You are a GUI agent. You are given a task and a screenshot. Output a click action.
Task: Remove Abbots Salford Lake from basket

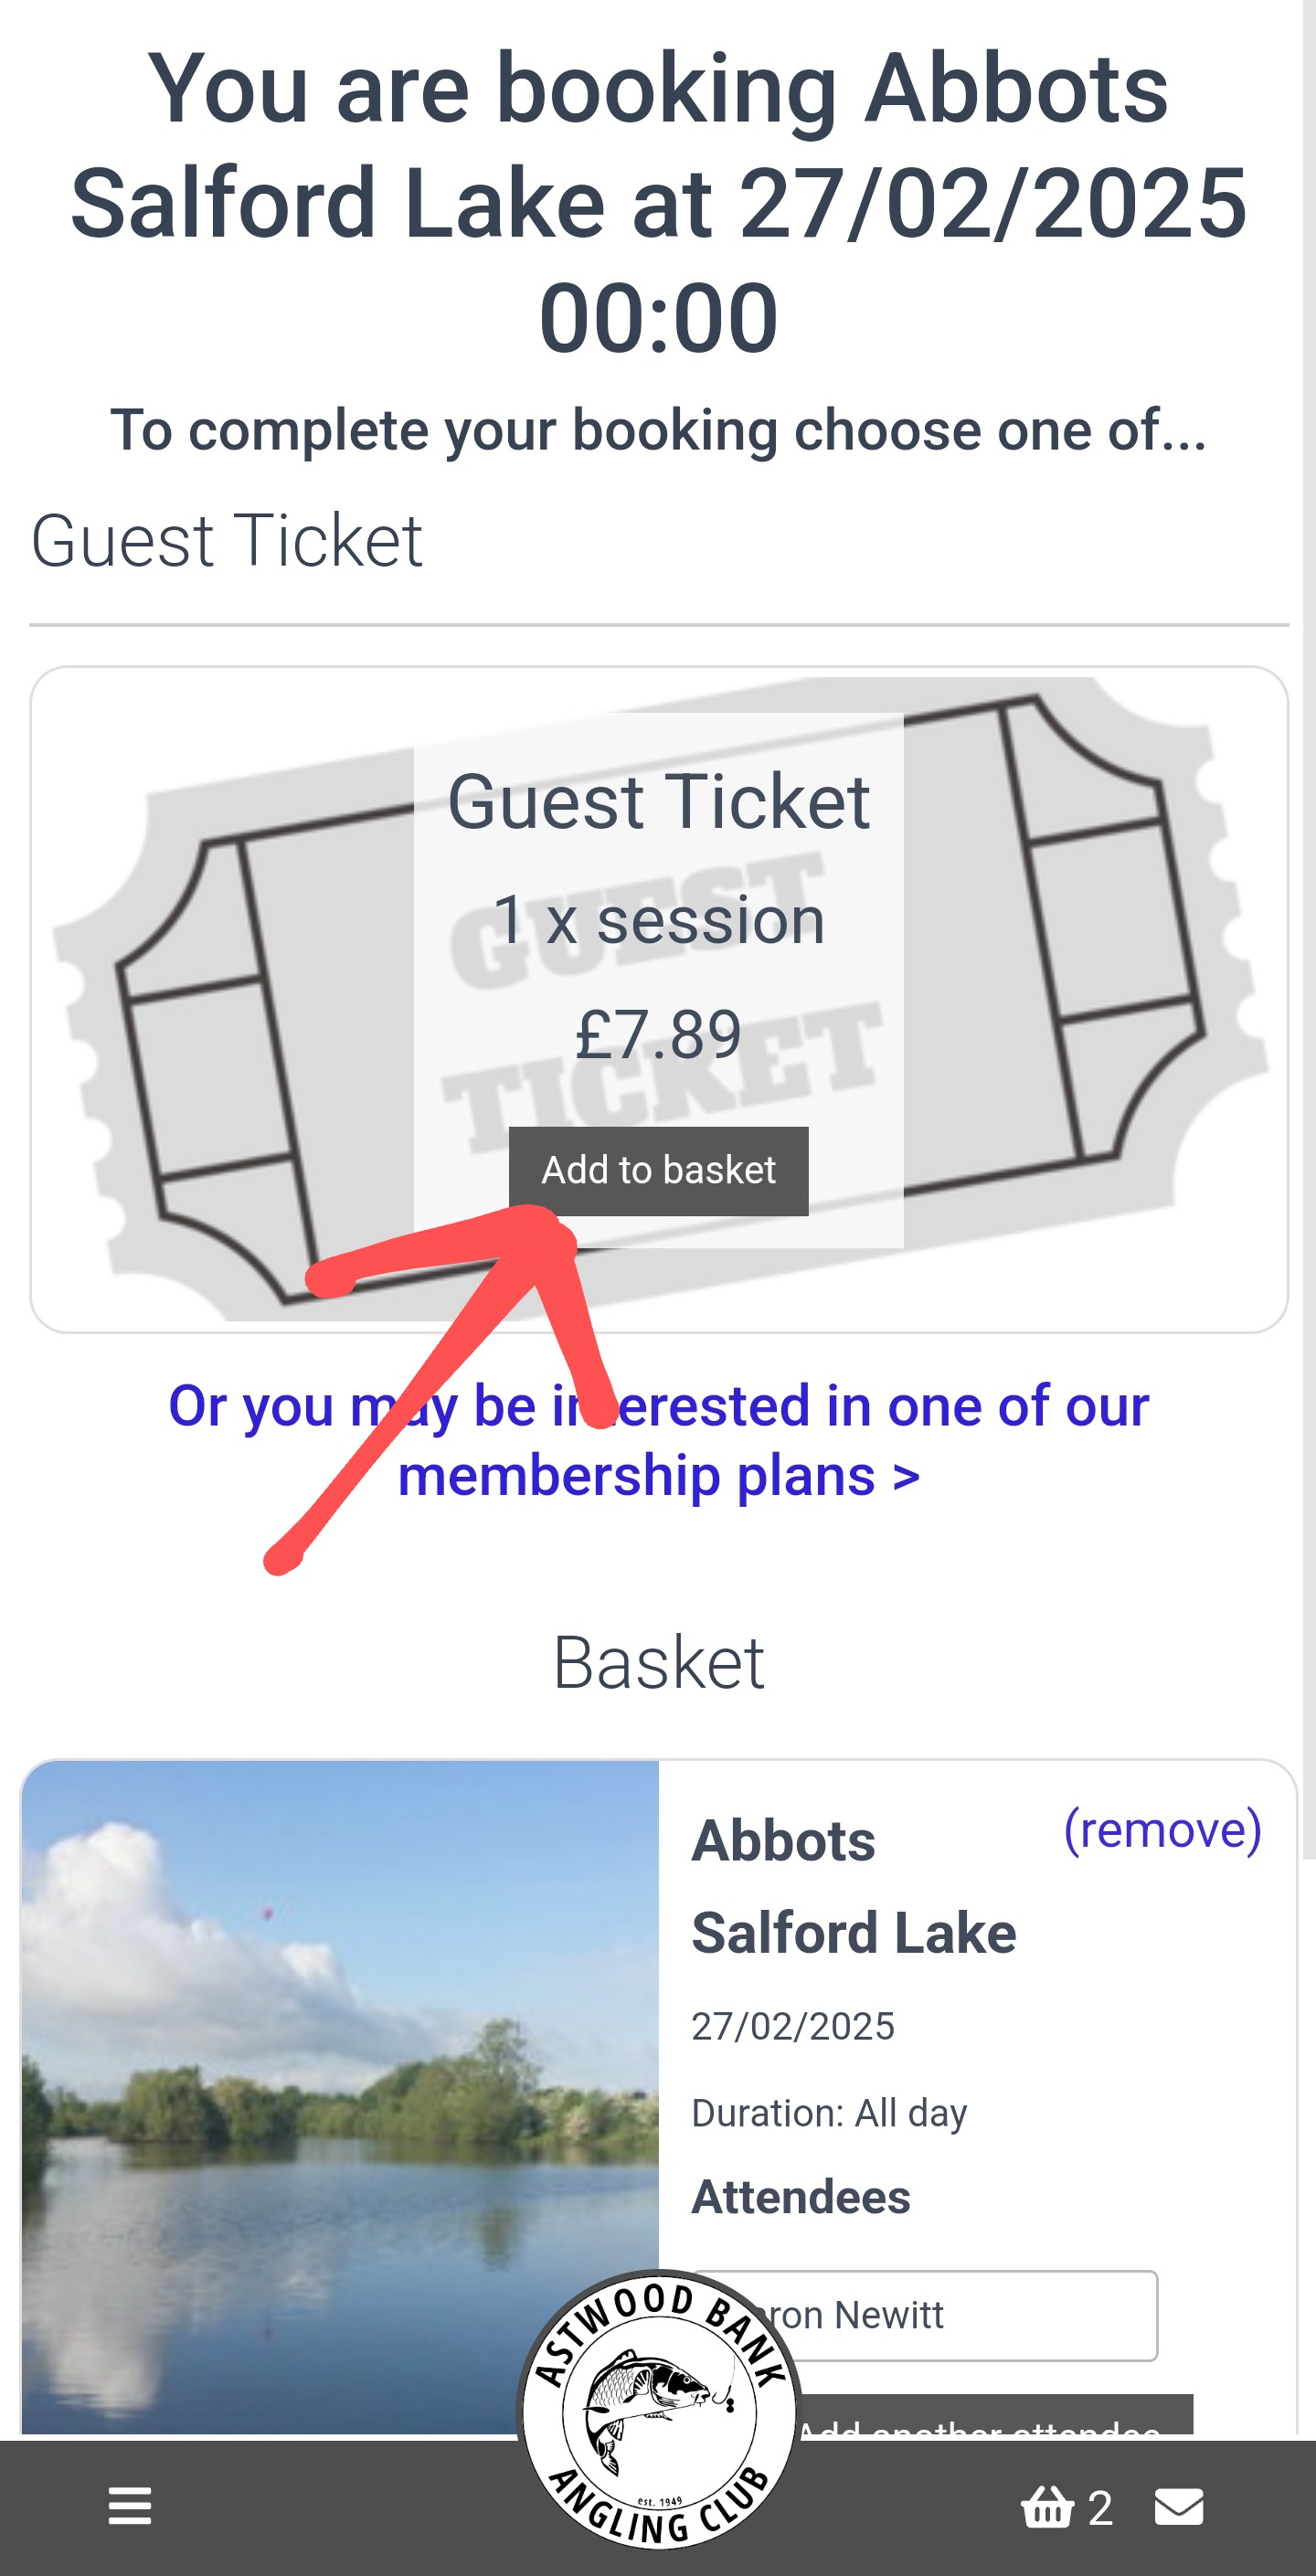point(1161,1829)
